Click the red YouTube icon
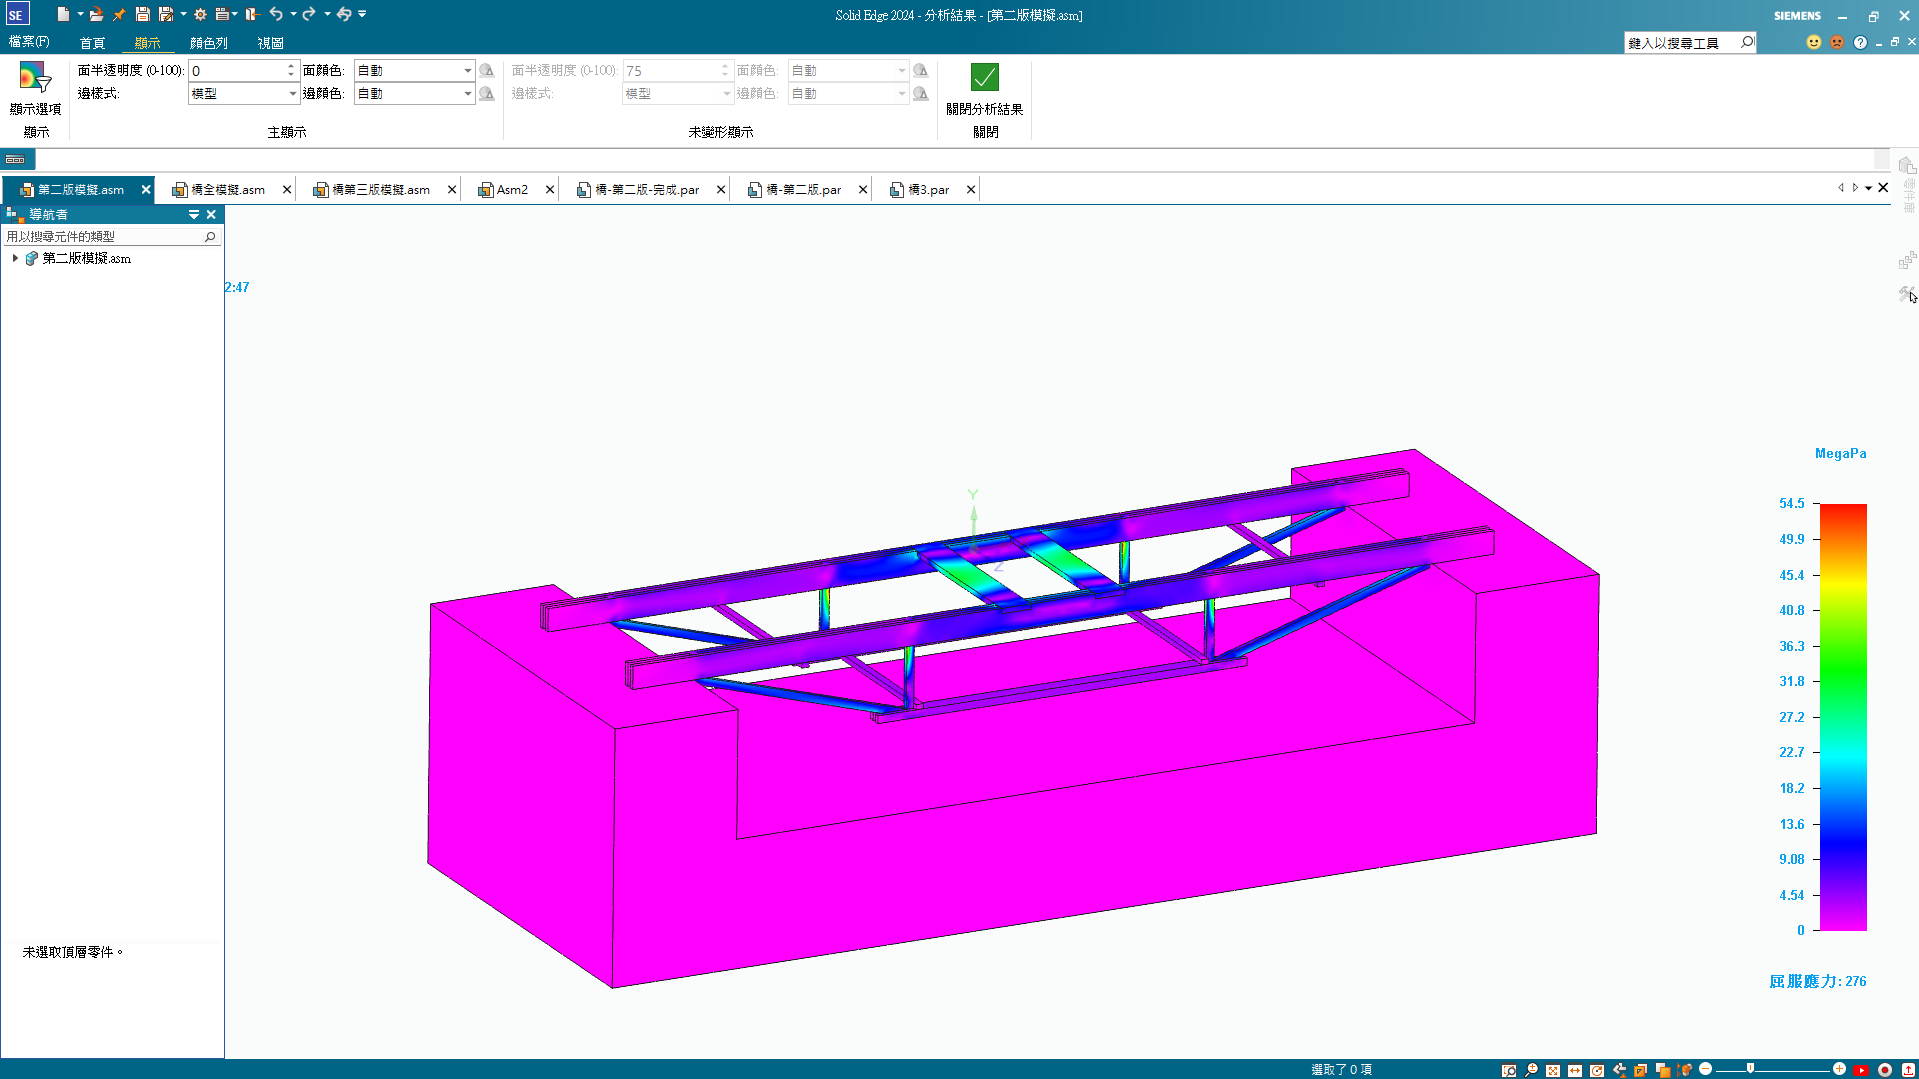 tap(1861, 1070)
